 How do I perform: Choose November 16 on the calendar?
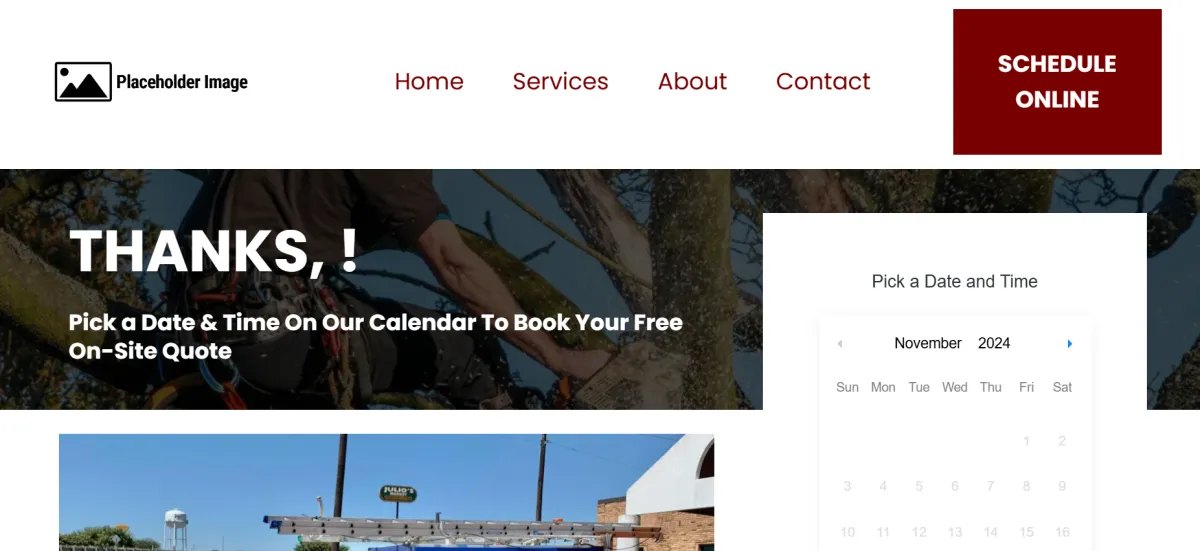tap(1062, 532)
